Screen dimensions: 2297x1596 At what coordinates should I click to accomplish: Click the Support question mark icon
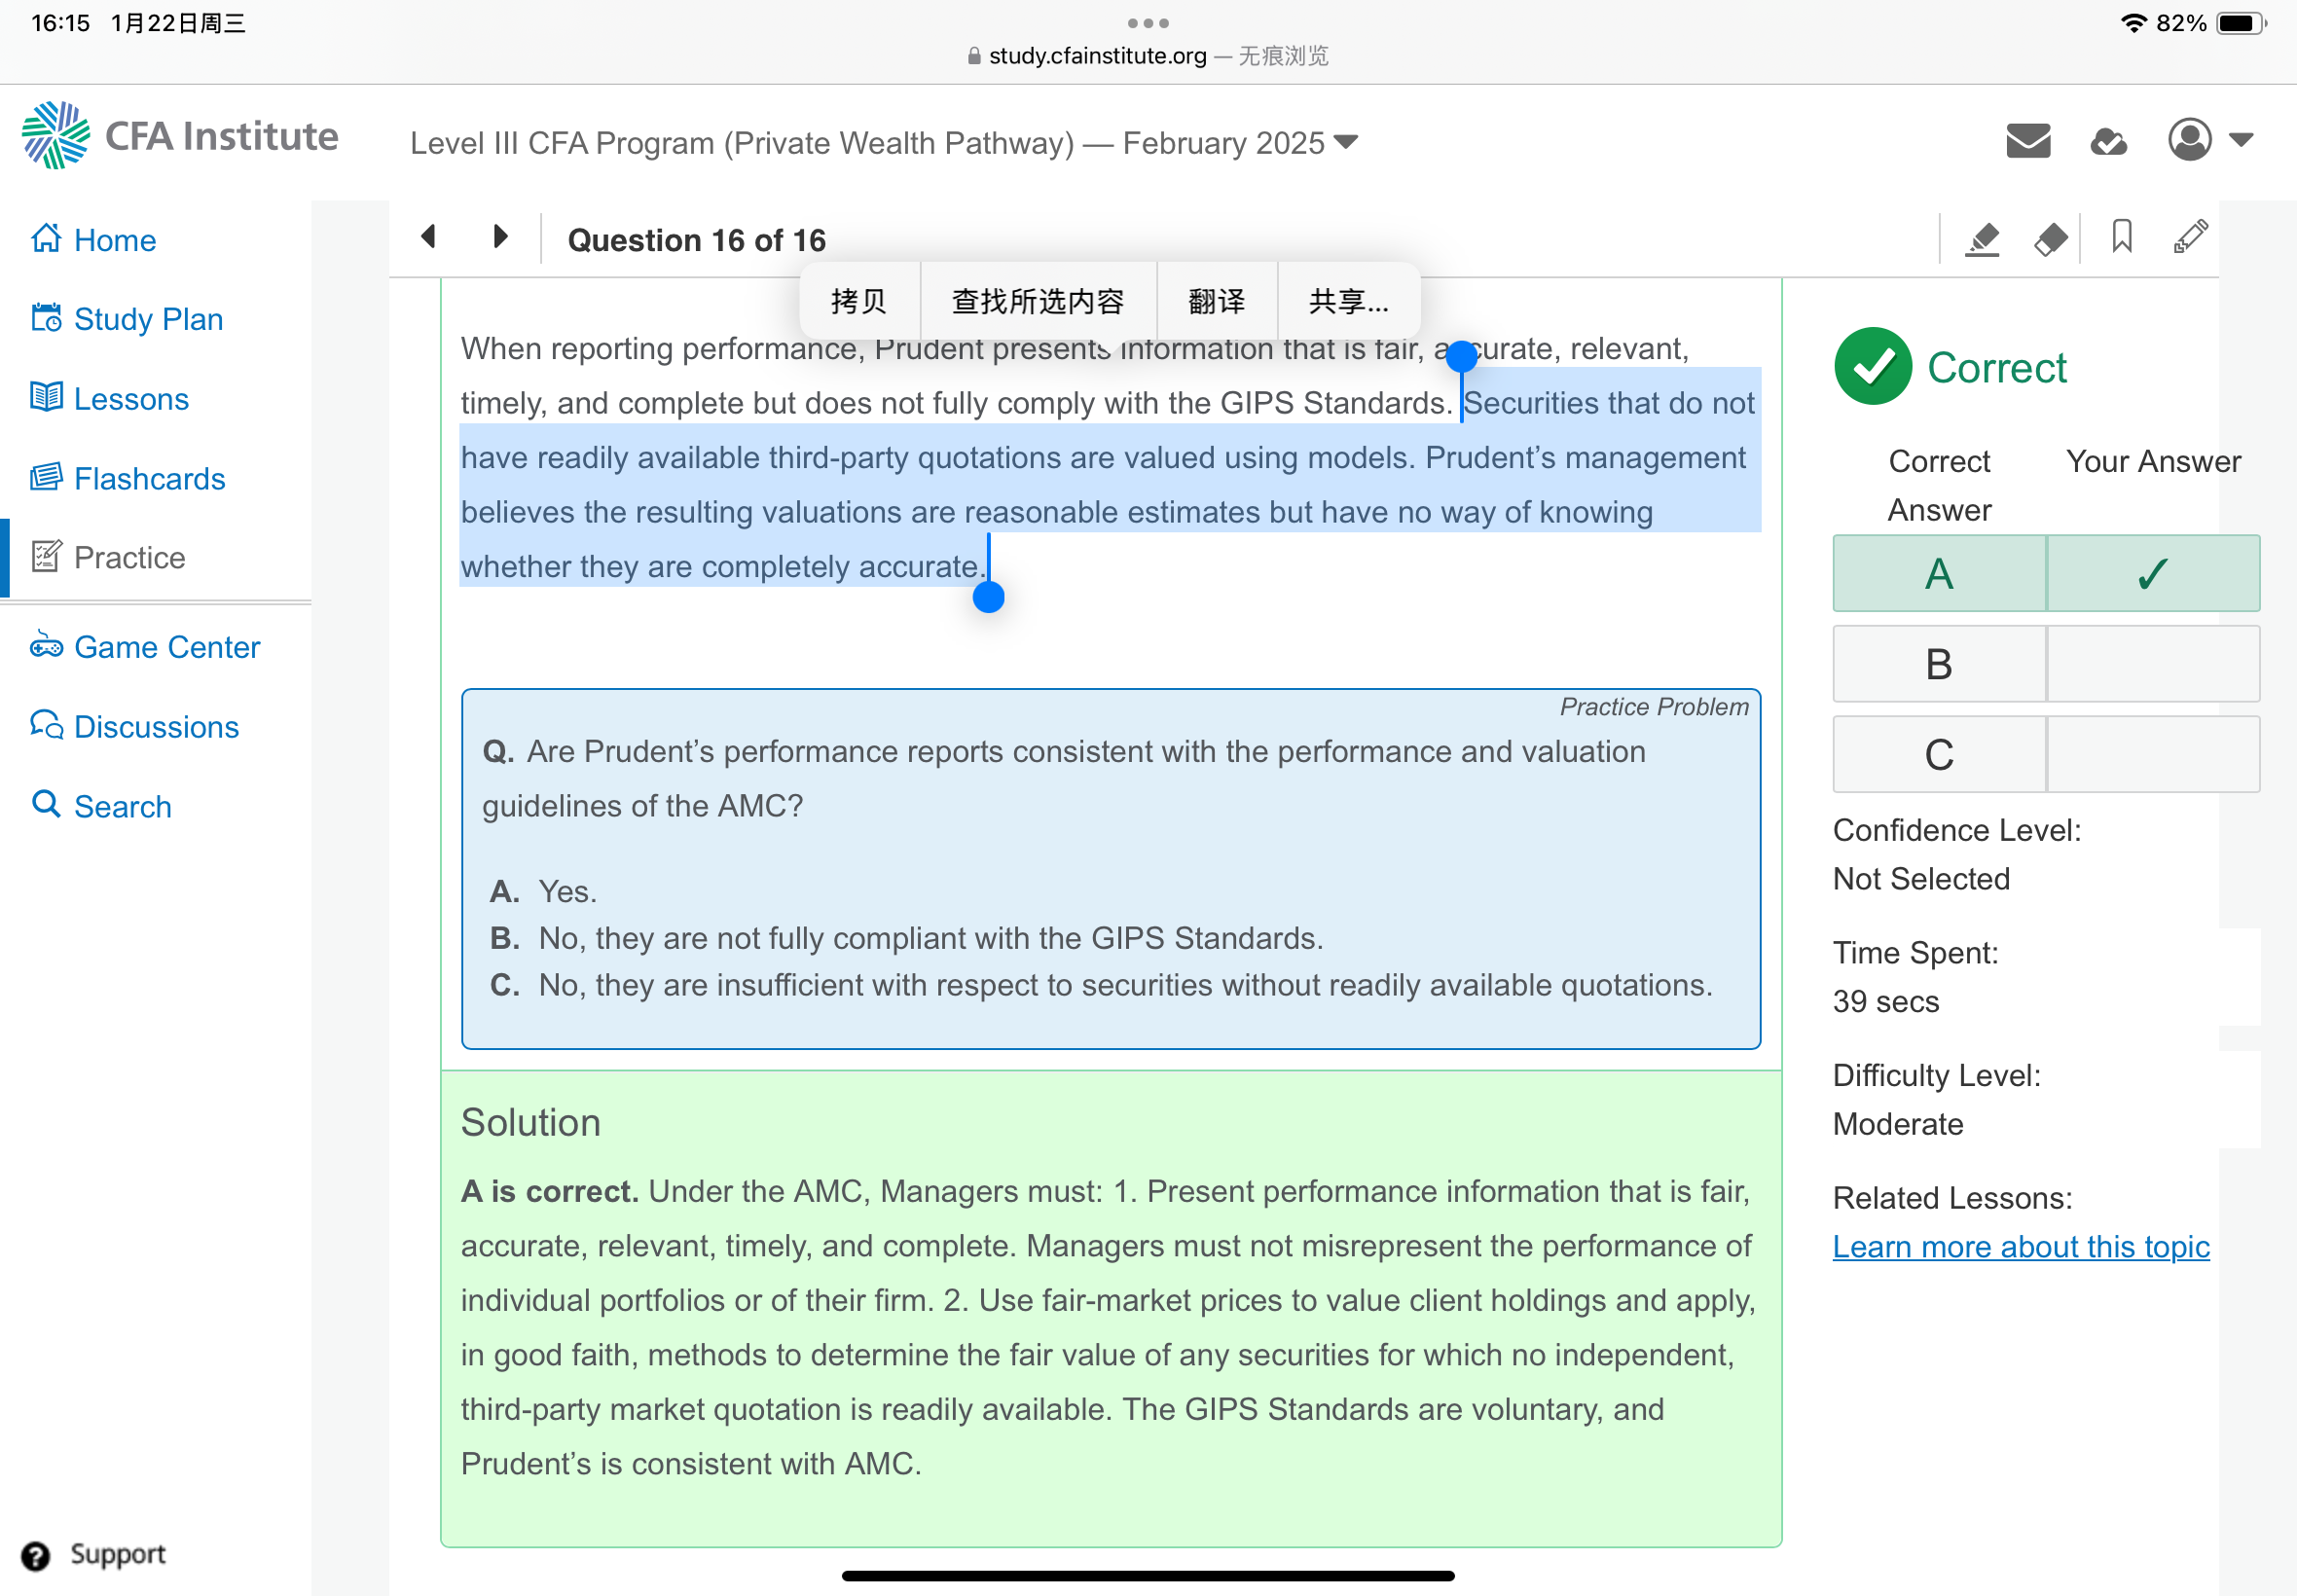tap(35, 1556)
